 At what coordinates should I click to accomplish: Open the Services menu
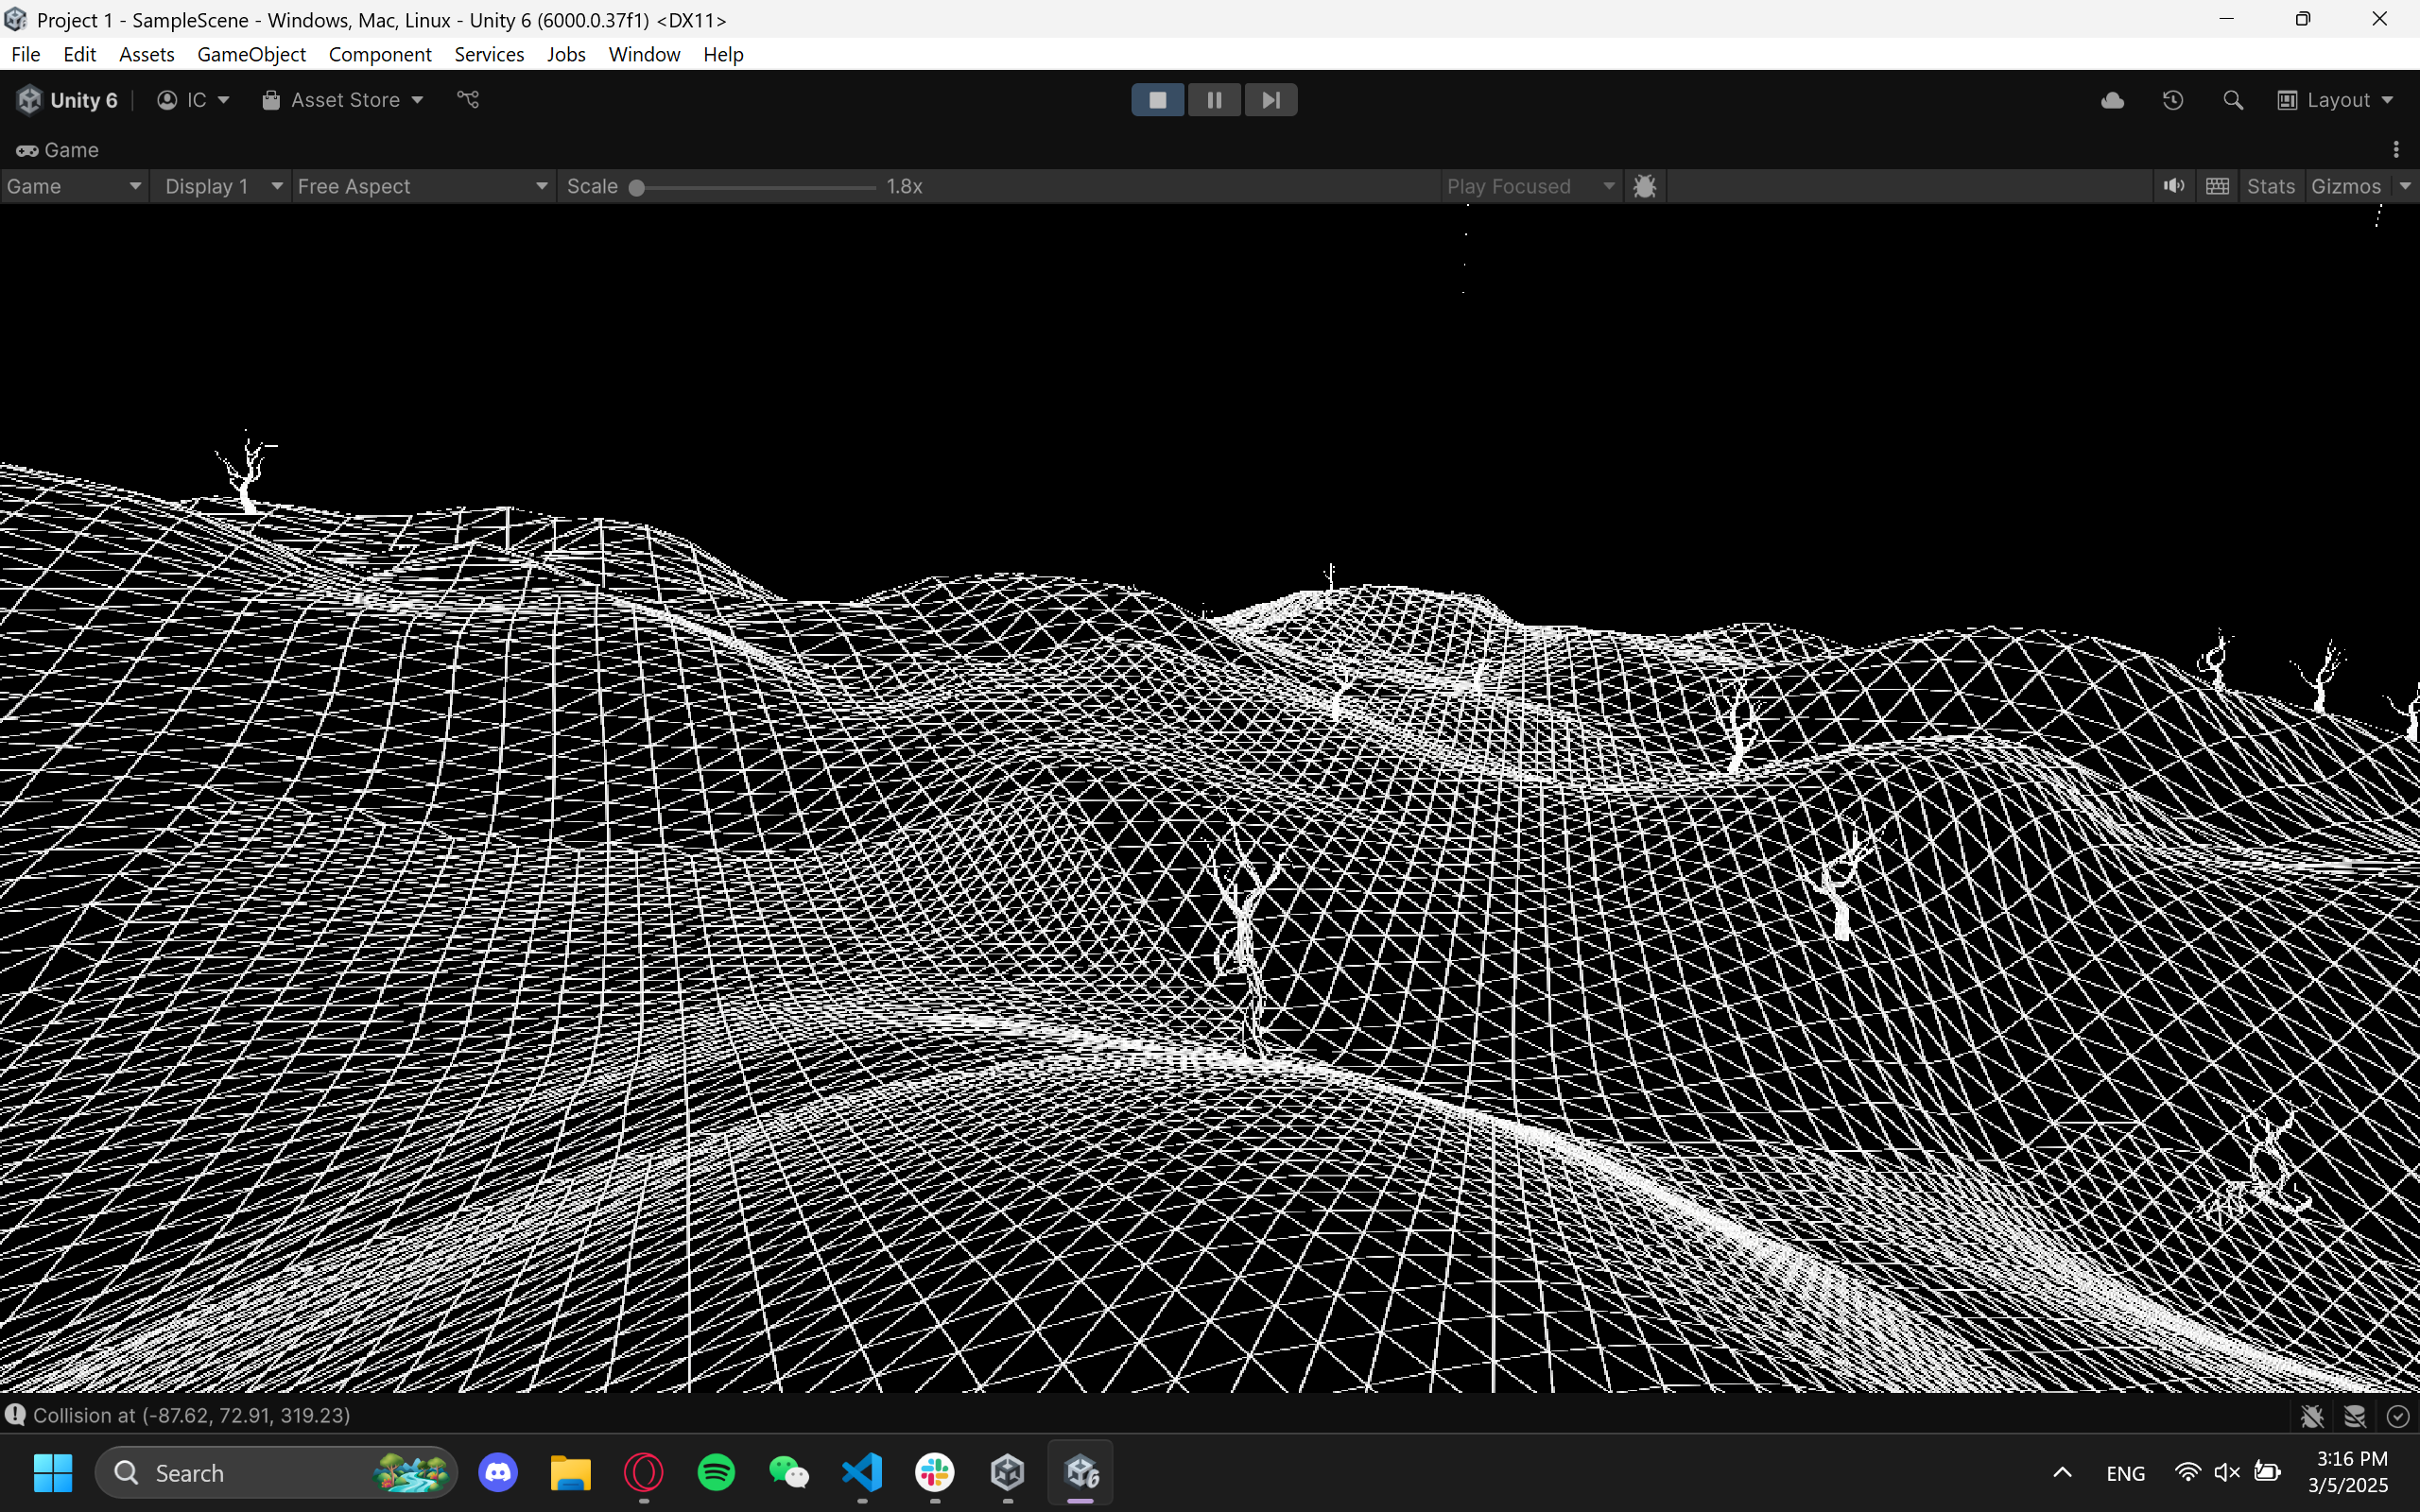pyautogui.click(x=489, y=54)
